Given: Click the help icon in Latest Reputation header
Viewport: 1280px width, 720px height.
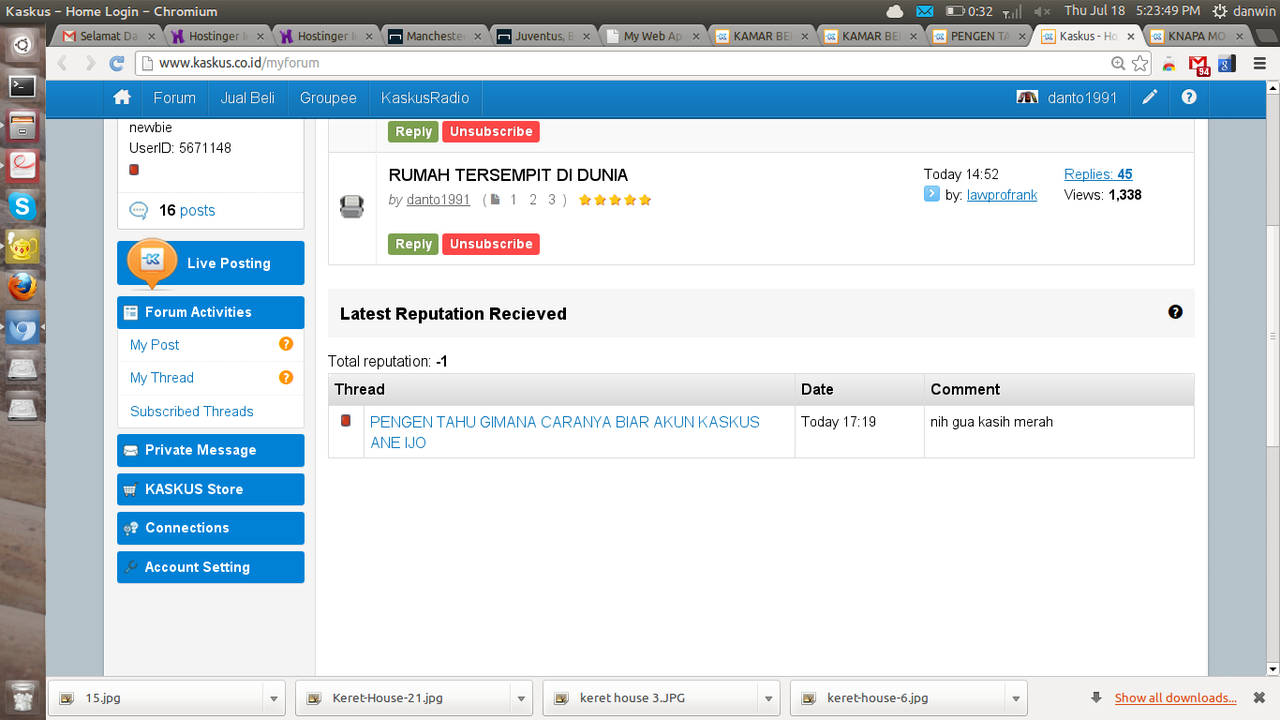Looking at the screenshot, I should pyautogui.click(x=1175, y=312).
